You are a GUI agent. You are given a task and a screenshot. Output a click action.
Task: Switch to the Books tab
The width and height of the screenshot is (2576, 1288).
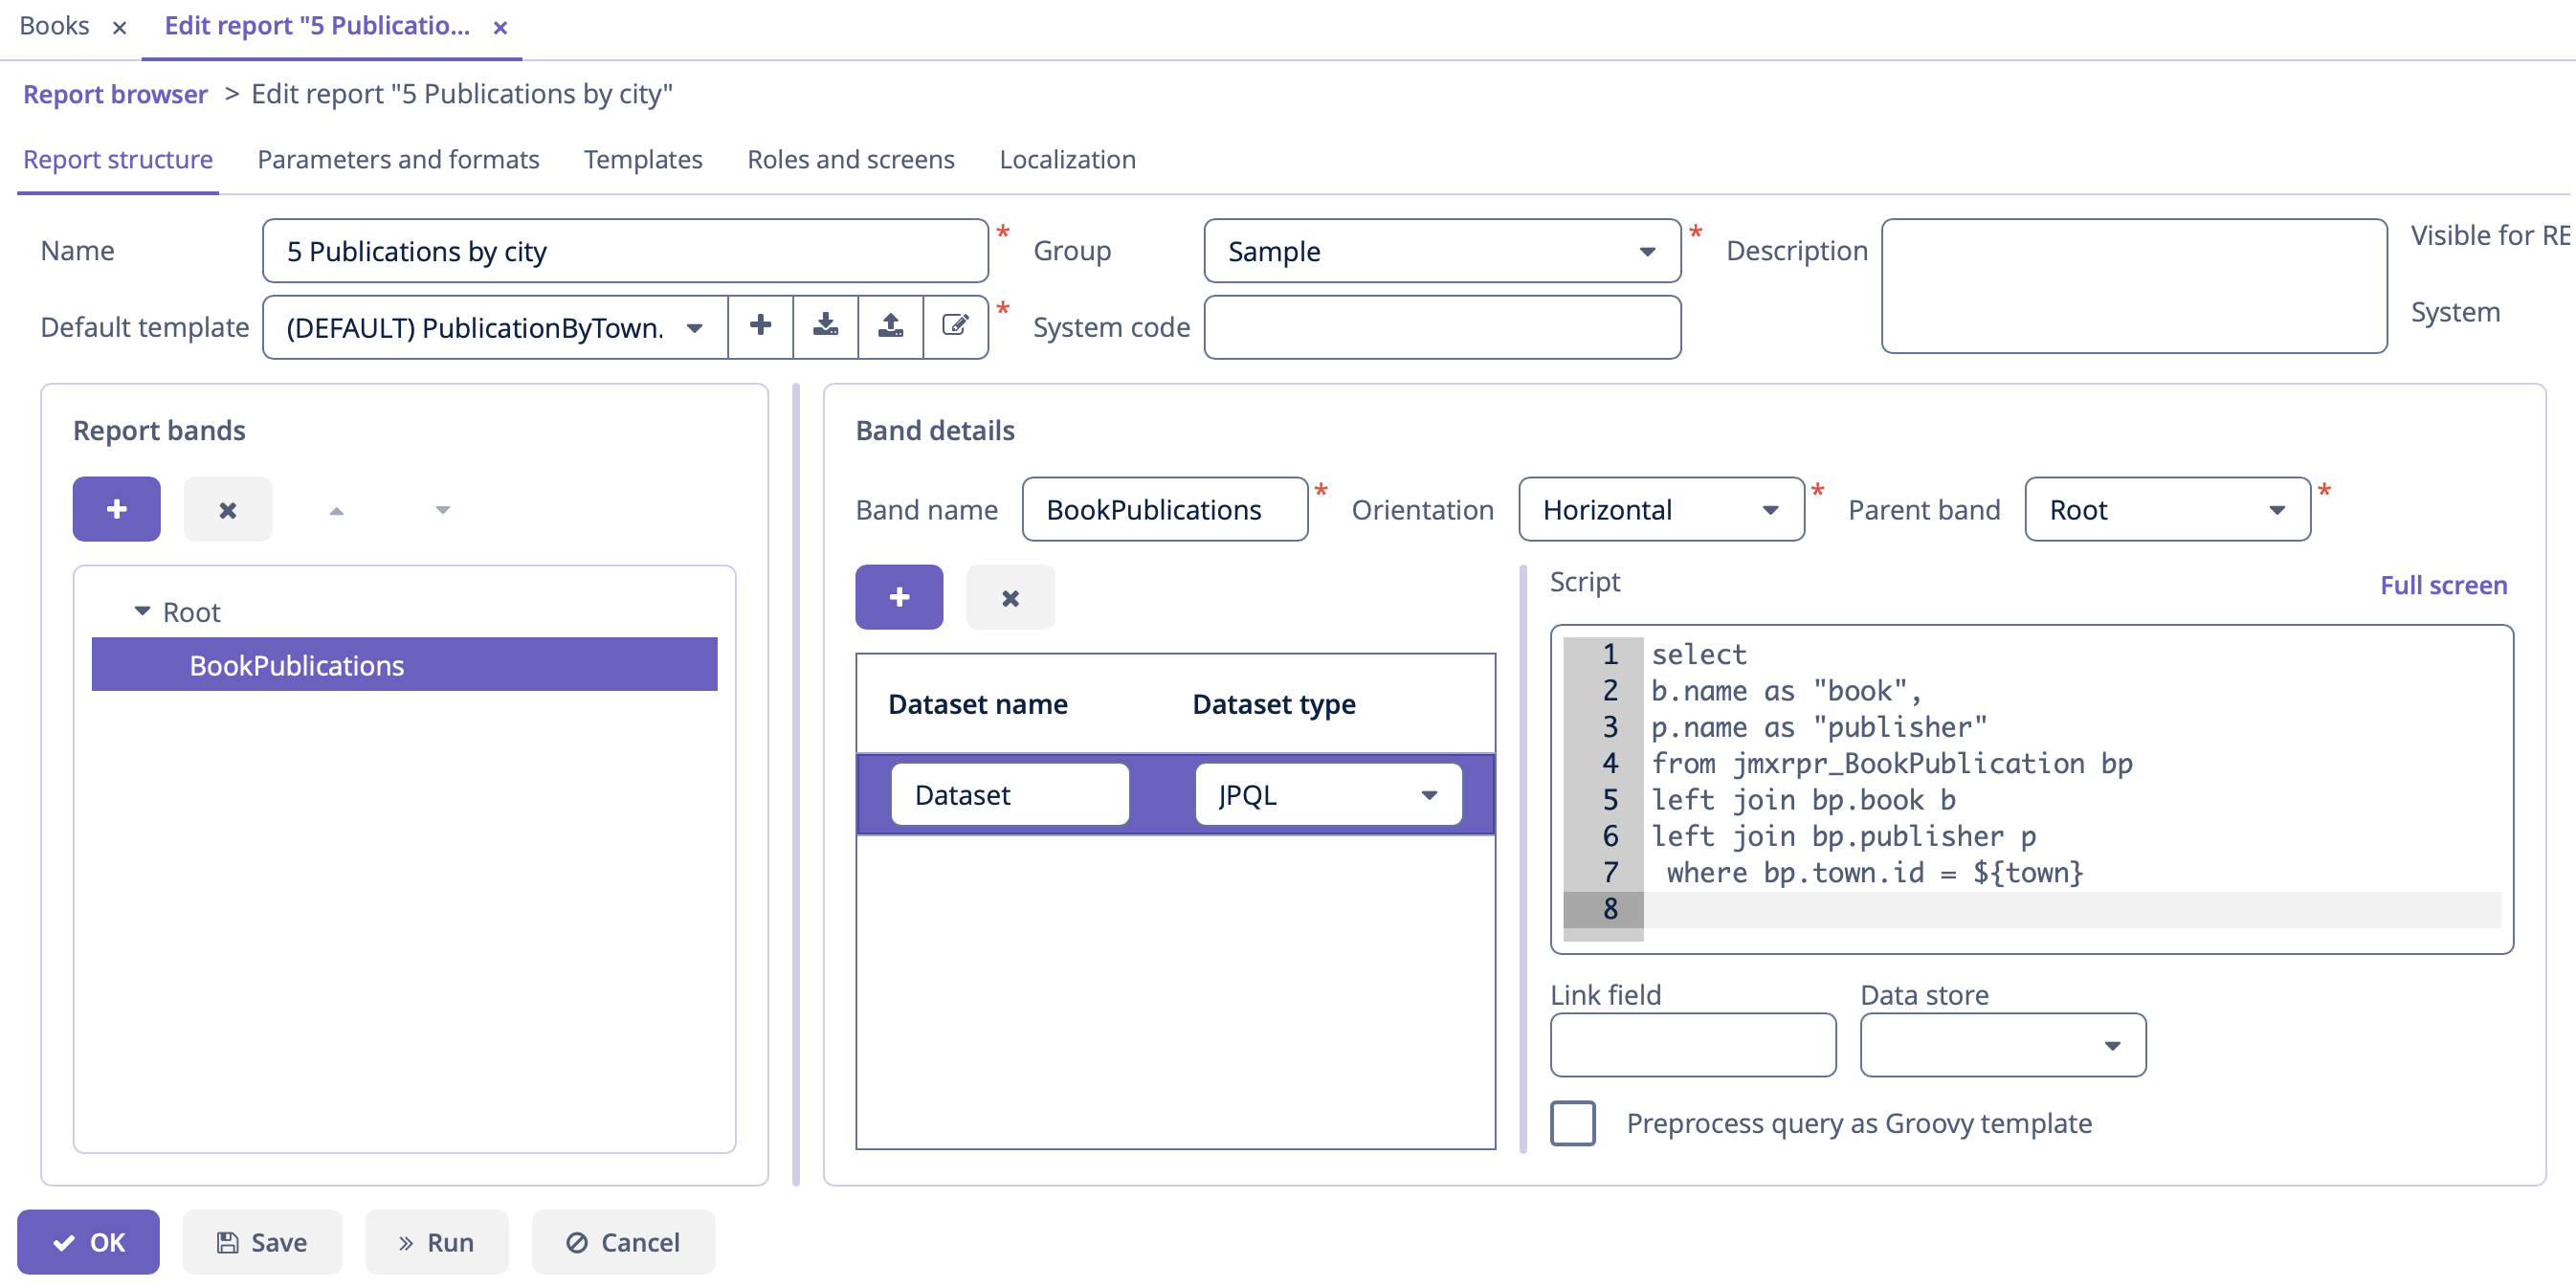coord(54,26)
